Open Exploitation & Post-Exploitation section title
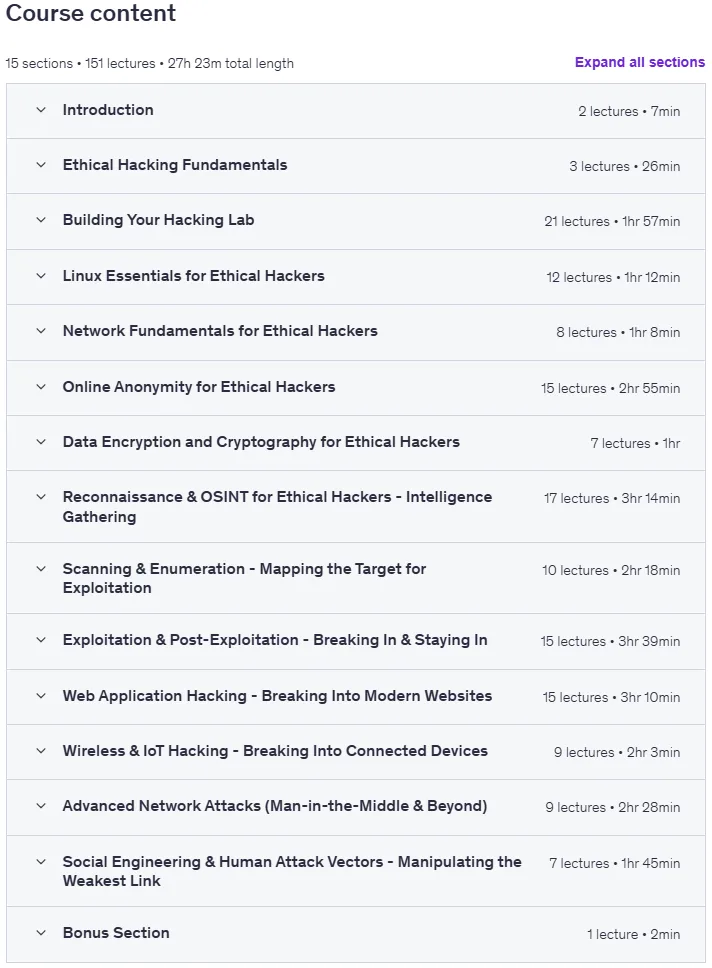This screenshot has height=968, width=712. pos(275,640)
